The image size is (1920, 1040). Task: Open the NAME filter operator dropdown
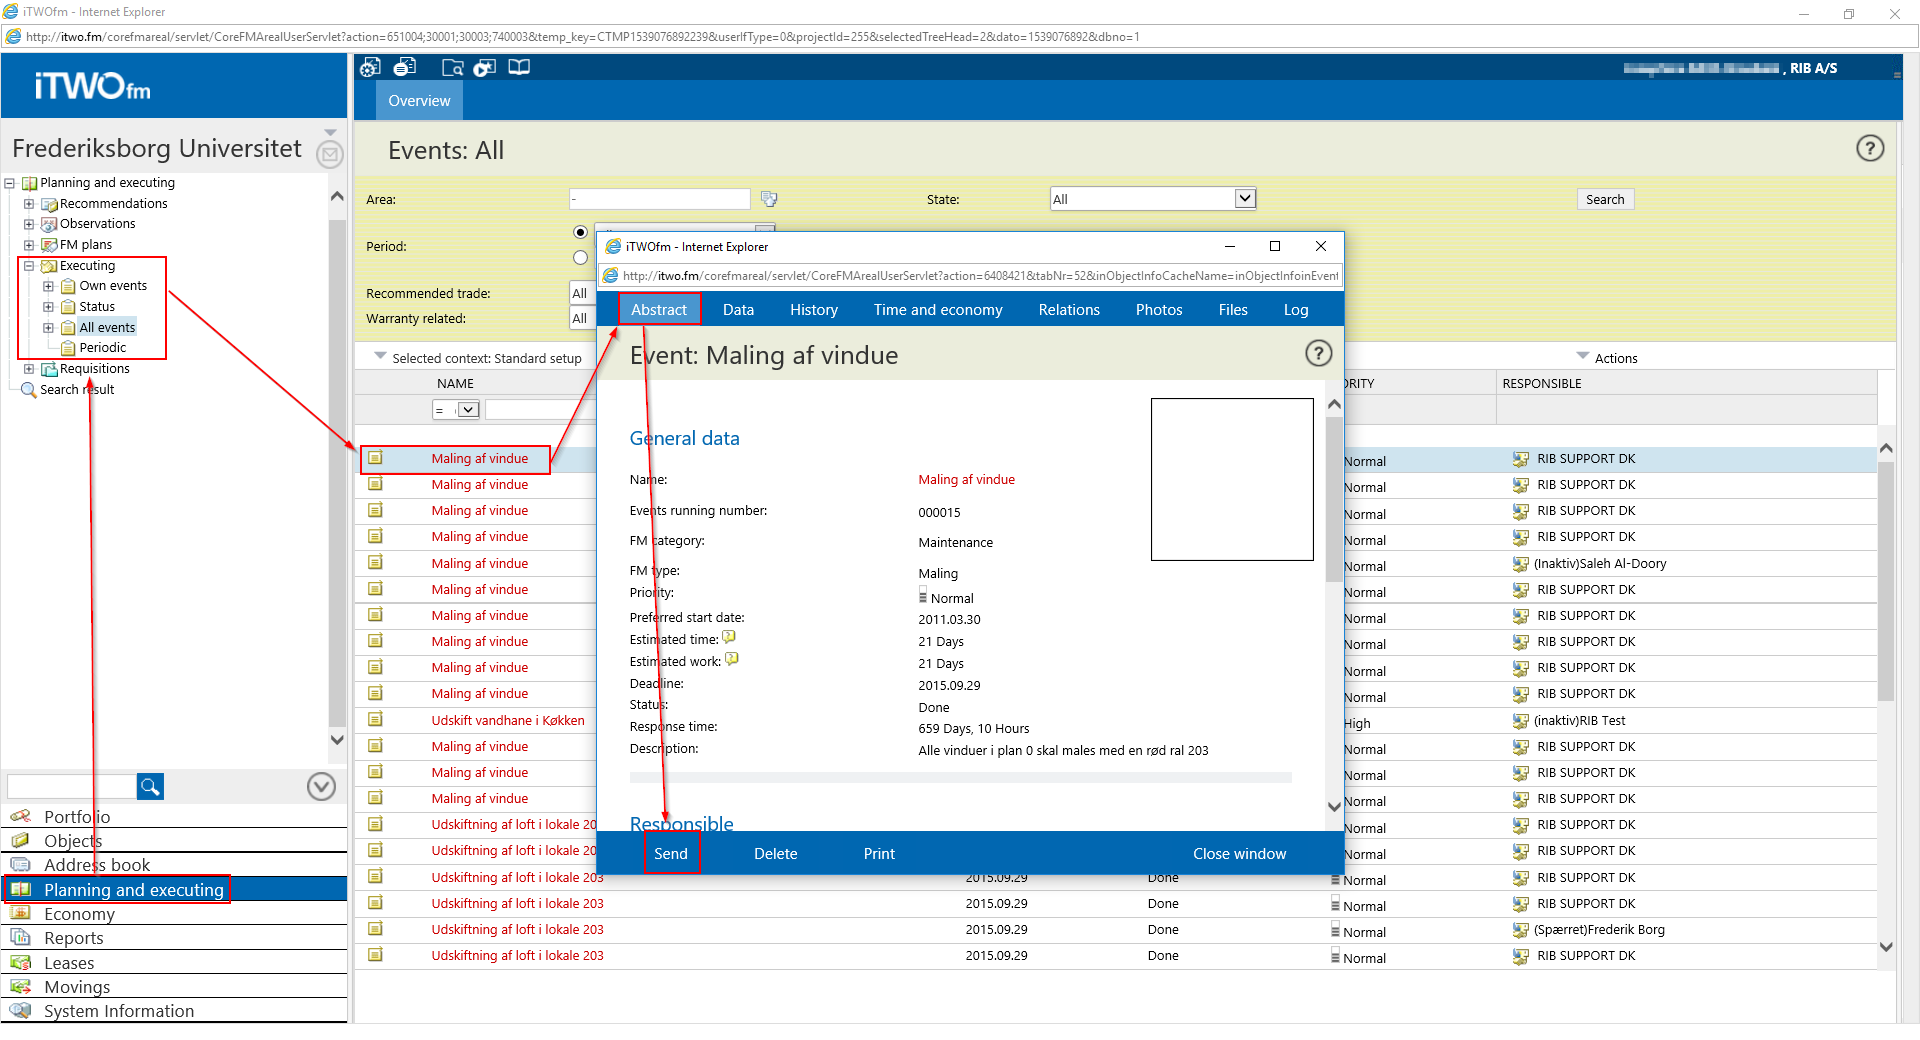(x=467, y=410)
